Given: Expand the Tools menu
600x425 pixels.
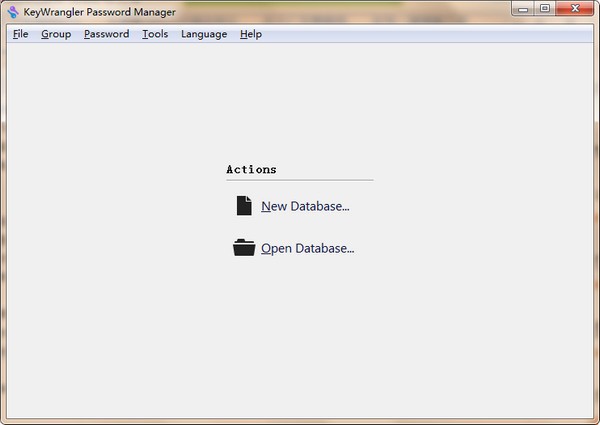Looking at the screenshot, I should (x=155, y=34).
